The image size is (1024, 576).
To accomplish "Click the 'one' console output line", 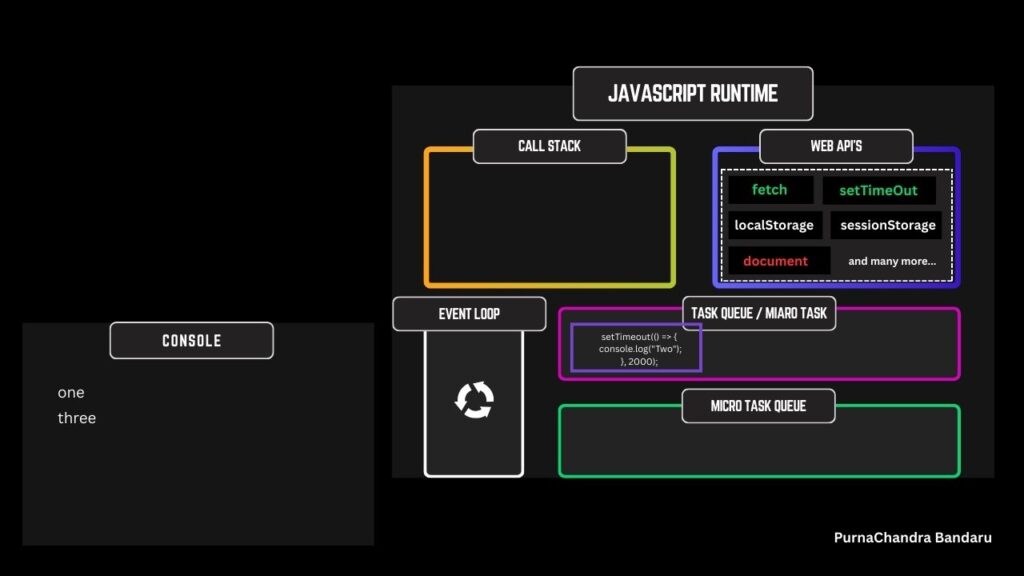I will pyautogui.click(x=71, y=393).
